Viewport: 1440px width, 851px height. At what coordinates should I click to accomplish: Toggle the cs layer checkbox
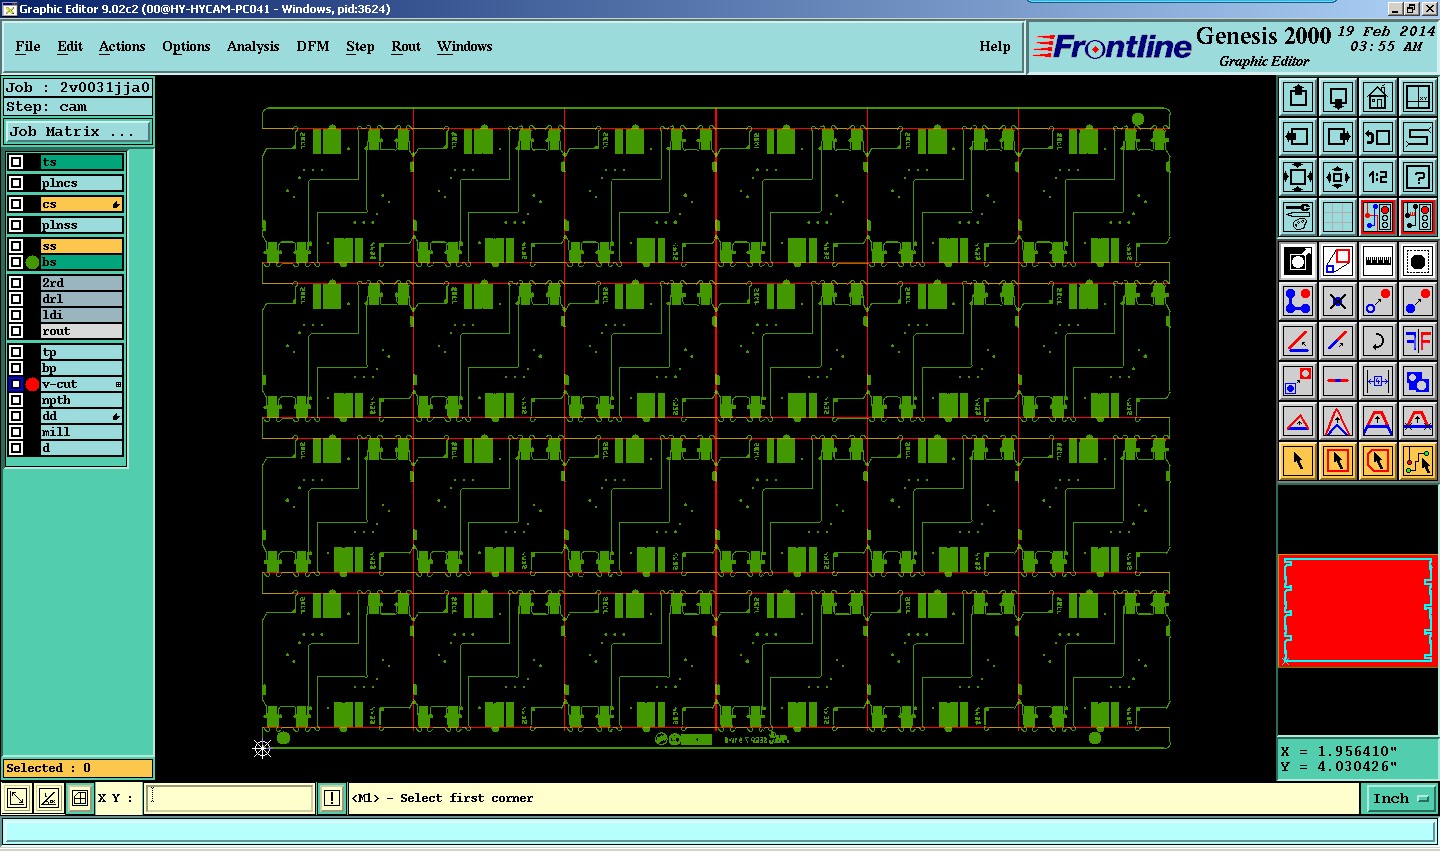point(16,204)
